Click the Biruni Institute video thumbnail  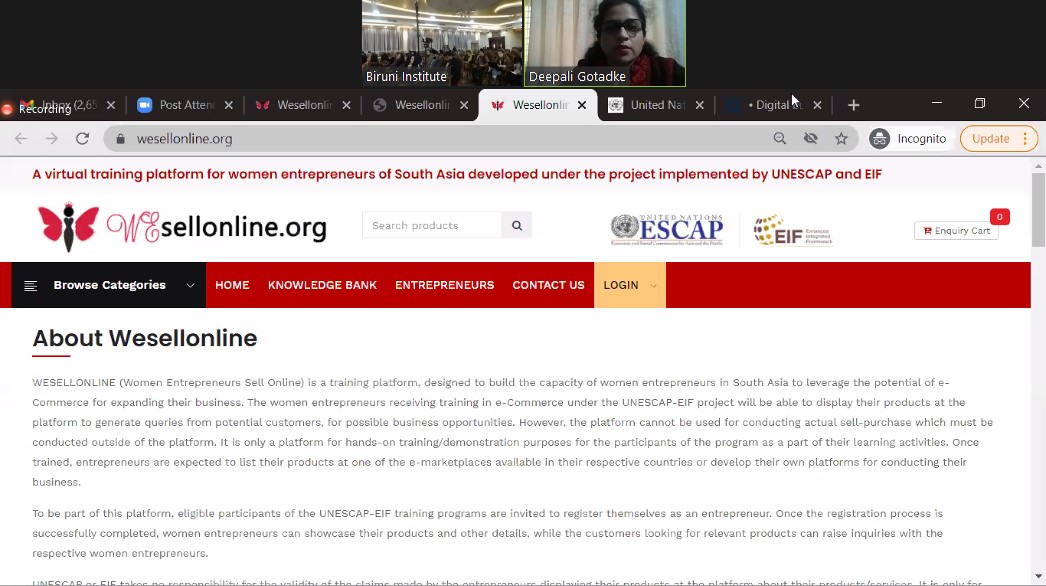pos(442,43)
